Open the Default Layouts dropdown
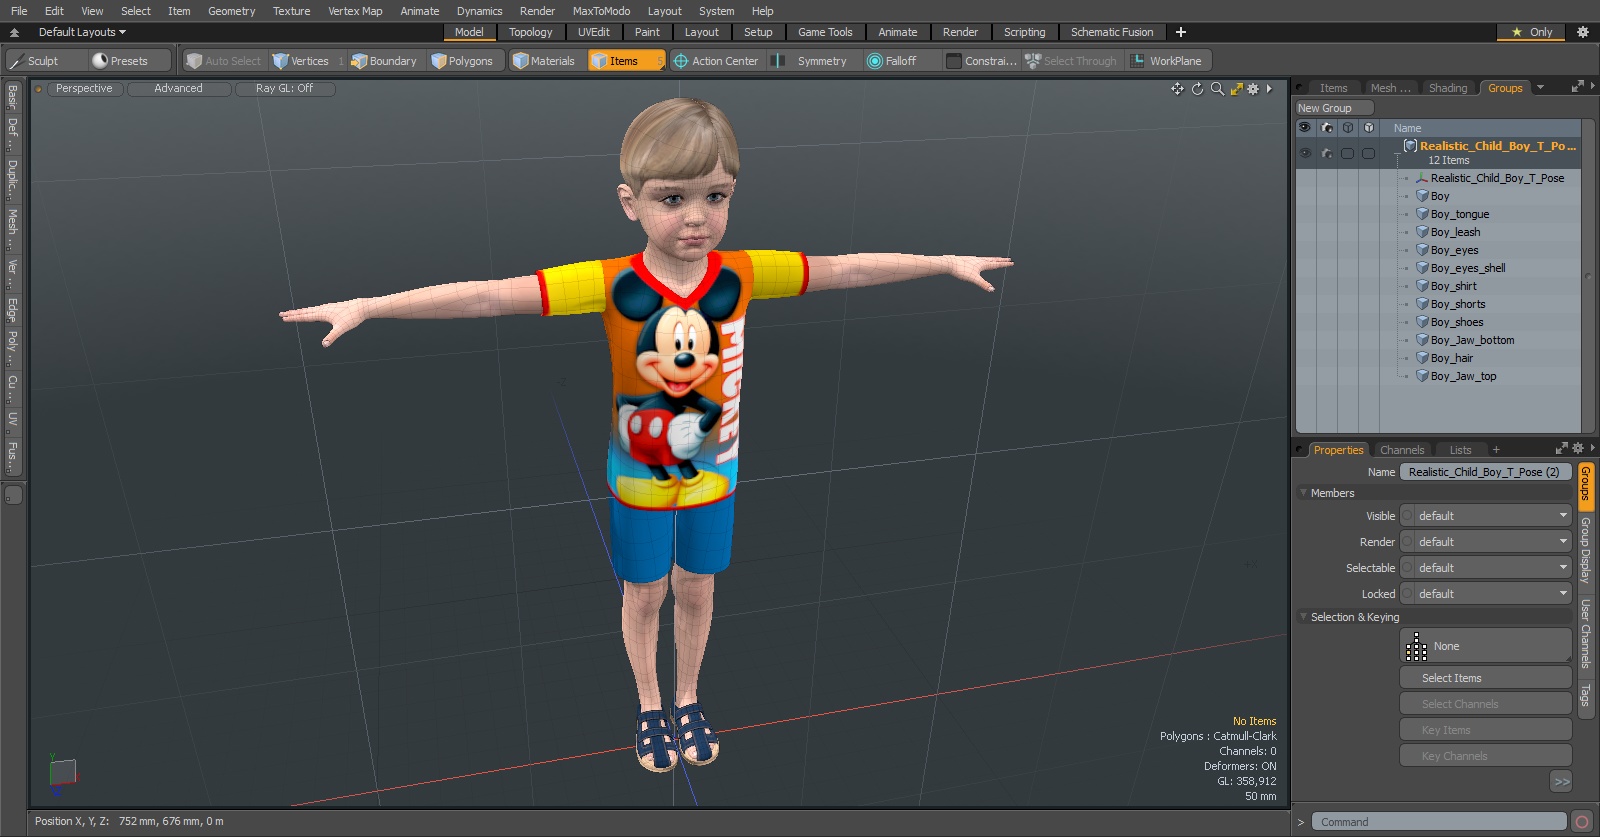This screenshot has height=837, width=1600. coord(82,32)
